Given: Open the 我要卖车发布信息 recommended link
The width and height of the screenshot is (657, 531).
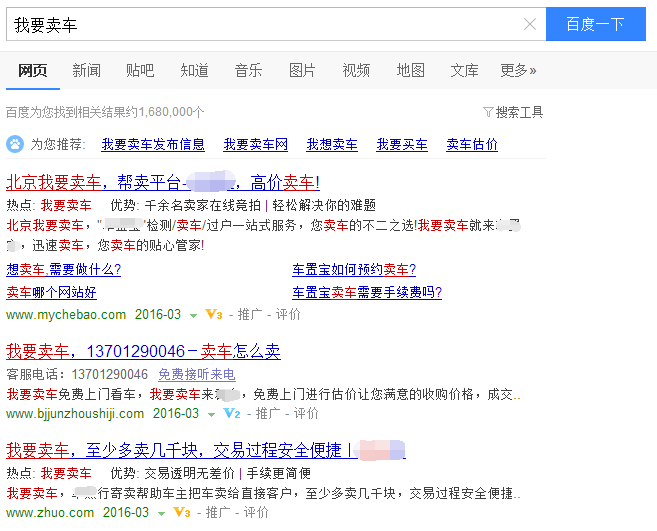Looking at the screenshot, I should pos(153,145).
